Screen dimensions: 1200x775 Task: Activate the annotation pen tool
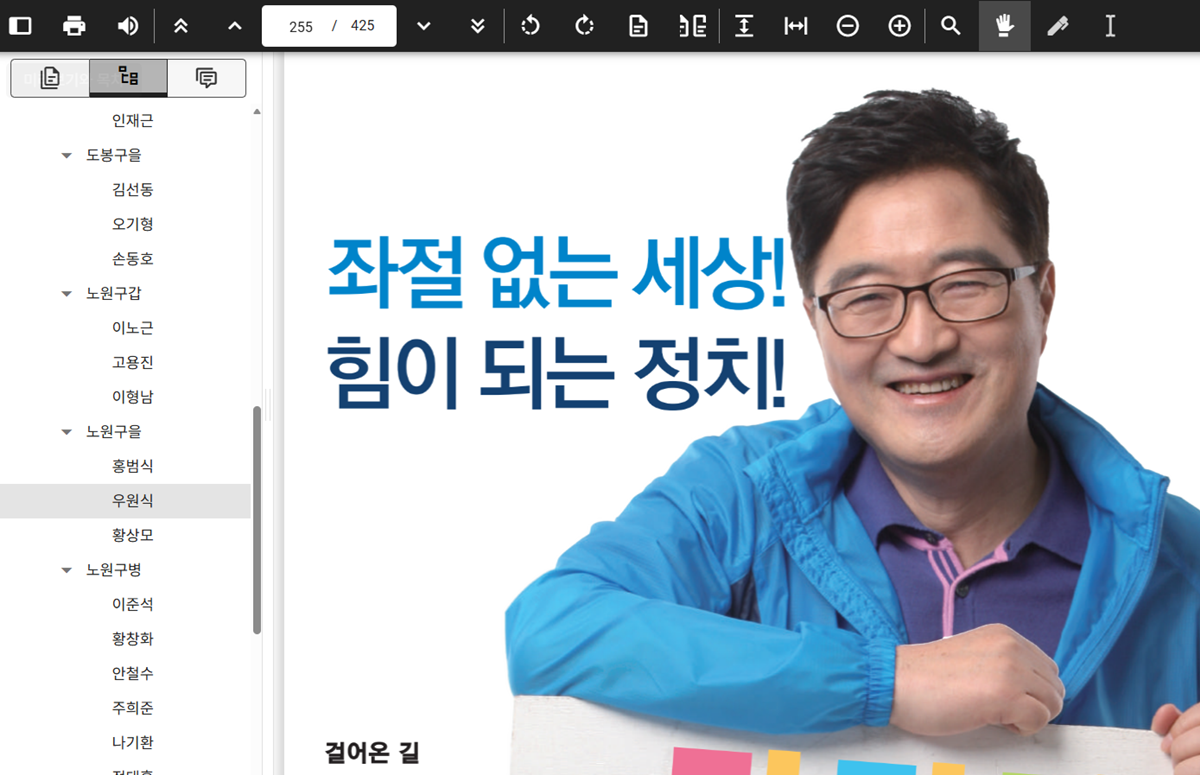[1057, 26]
